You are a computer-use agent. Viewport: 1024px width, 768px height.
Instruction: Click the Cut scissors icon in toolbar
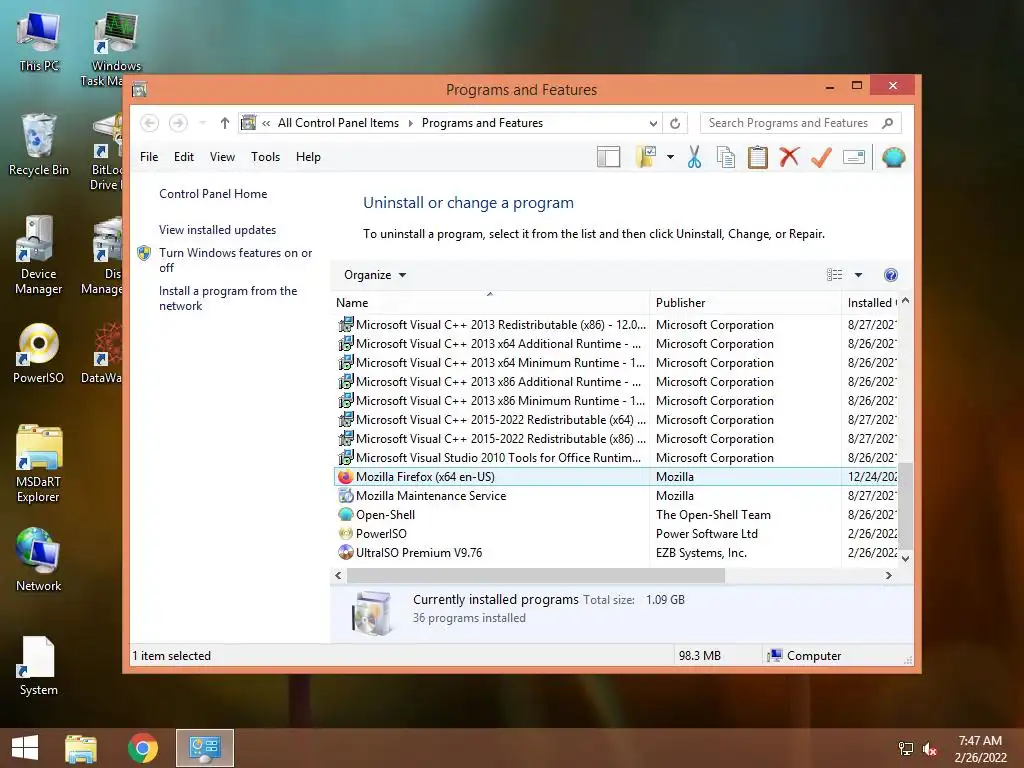(x=694, y=157)
